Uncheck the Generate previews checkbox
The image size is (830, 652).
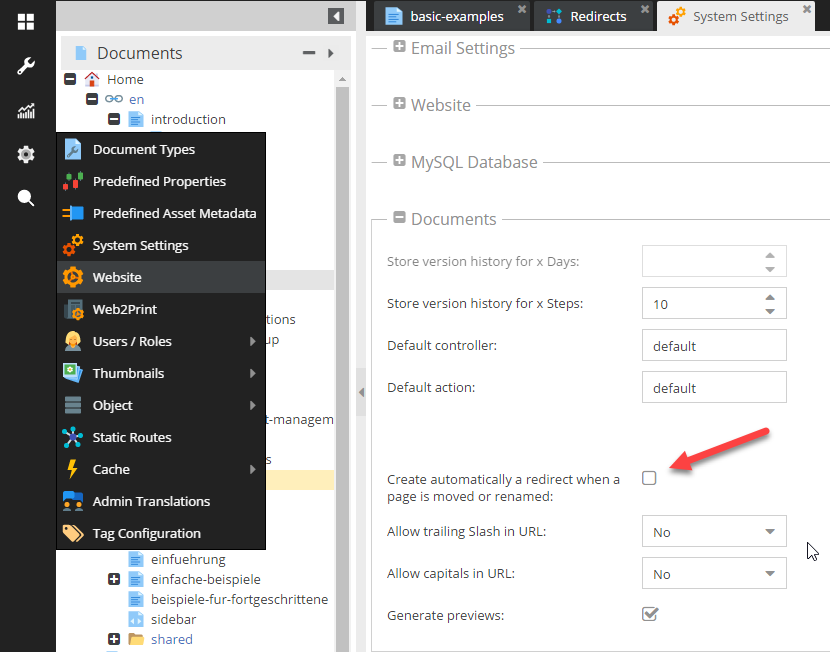point(650,614)
